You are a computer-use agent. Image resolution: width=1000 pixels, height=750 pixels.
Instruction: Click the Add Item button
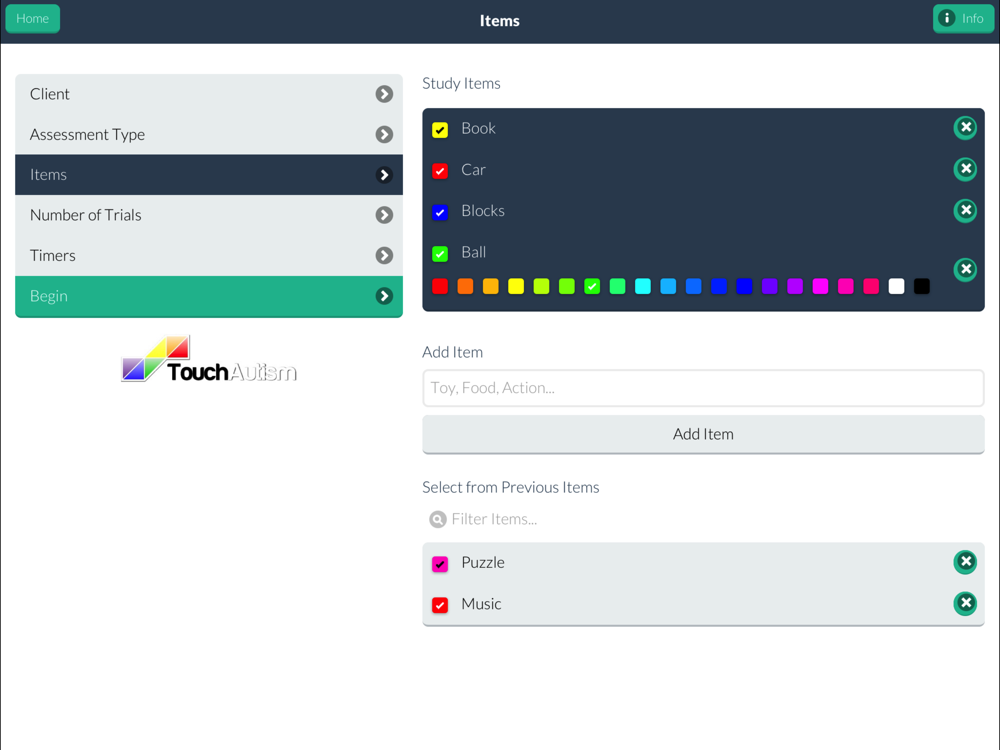703,434
